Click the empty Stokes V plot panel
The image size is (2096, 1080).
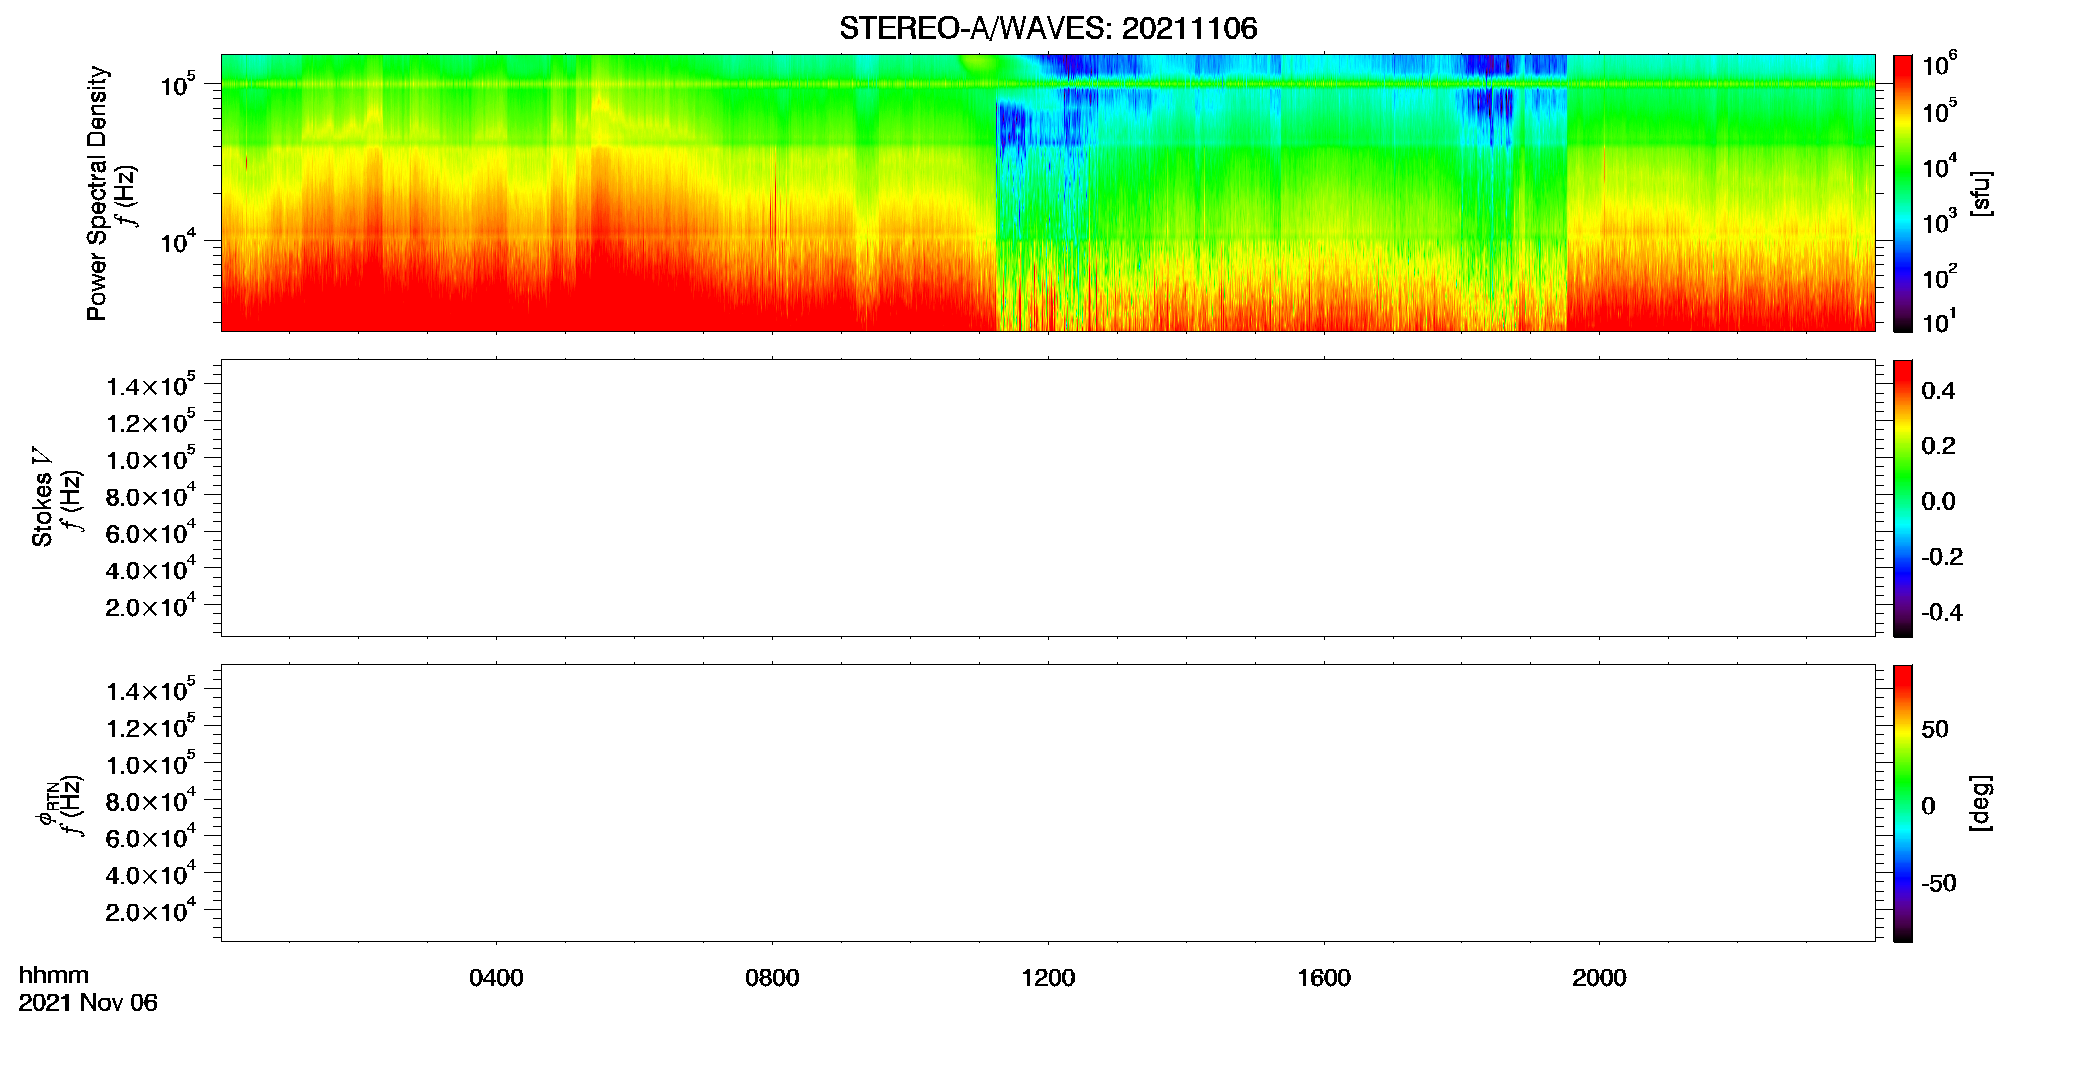pos(1048,498)
